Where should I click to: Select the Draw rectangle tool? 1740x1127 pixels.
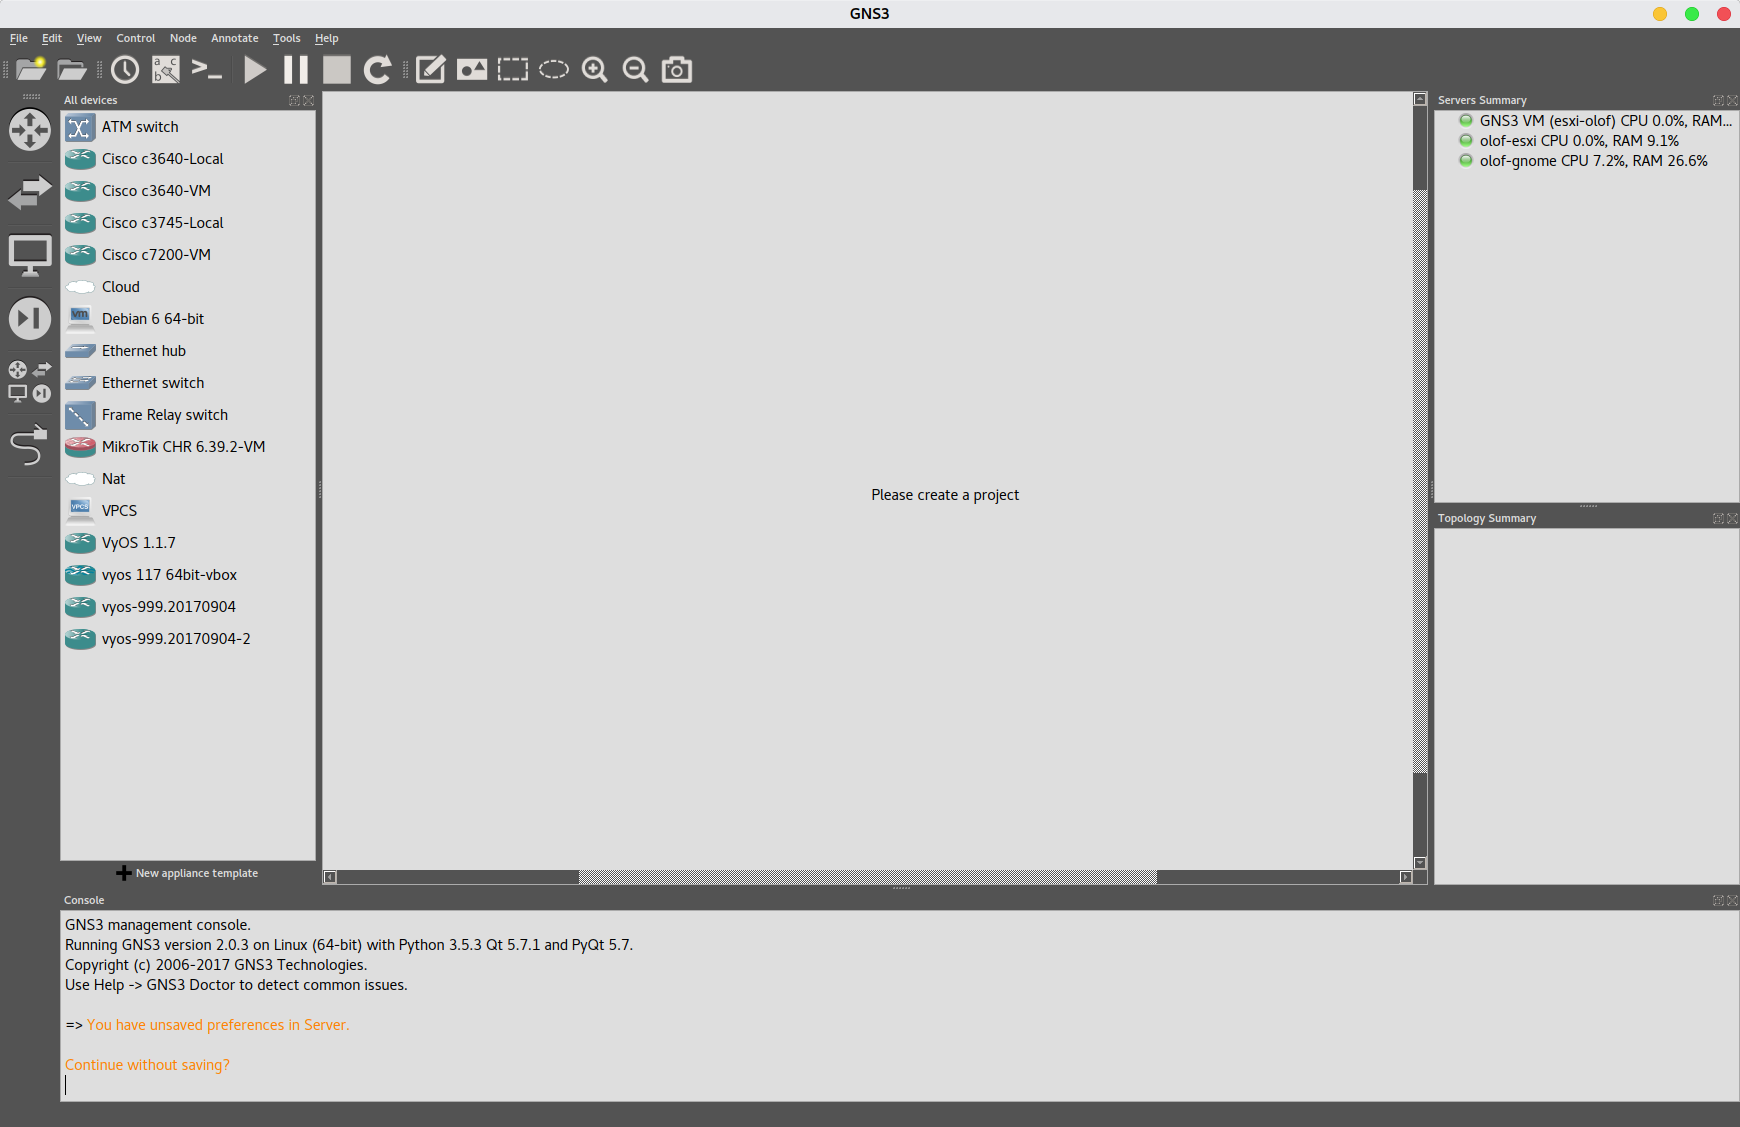tap(513, 69)
